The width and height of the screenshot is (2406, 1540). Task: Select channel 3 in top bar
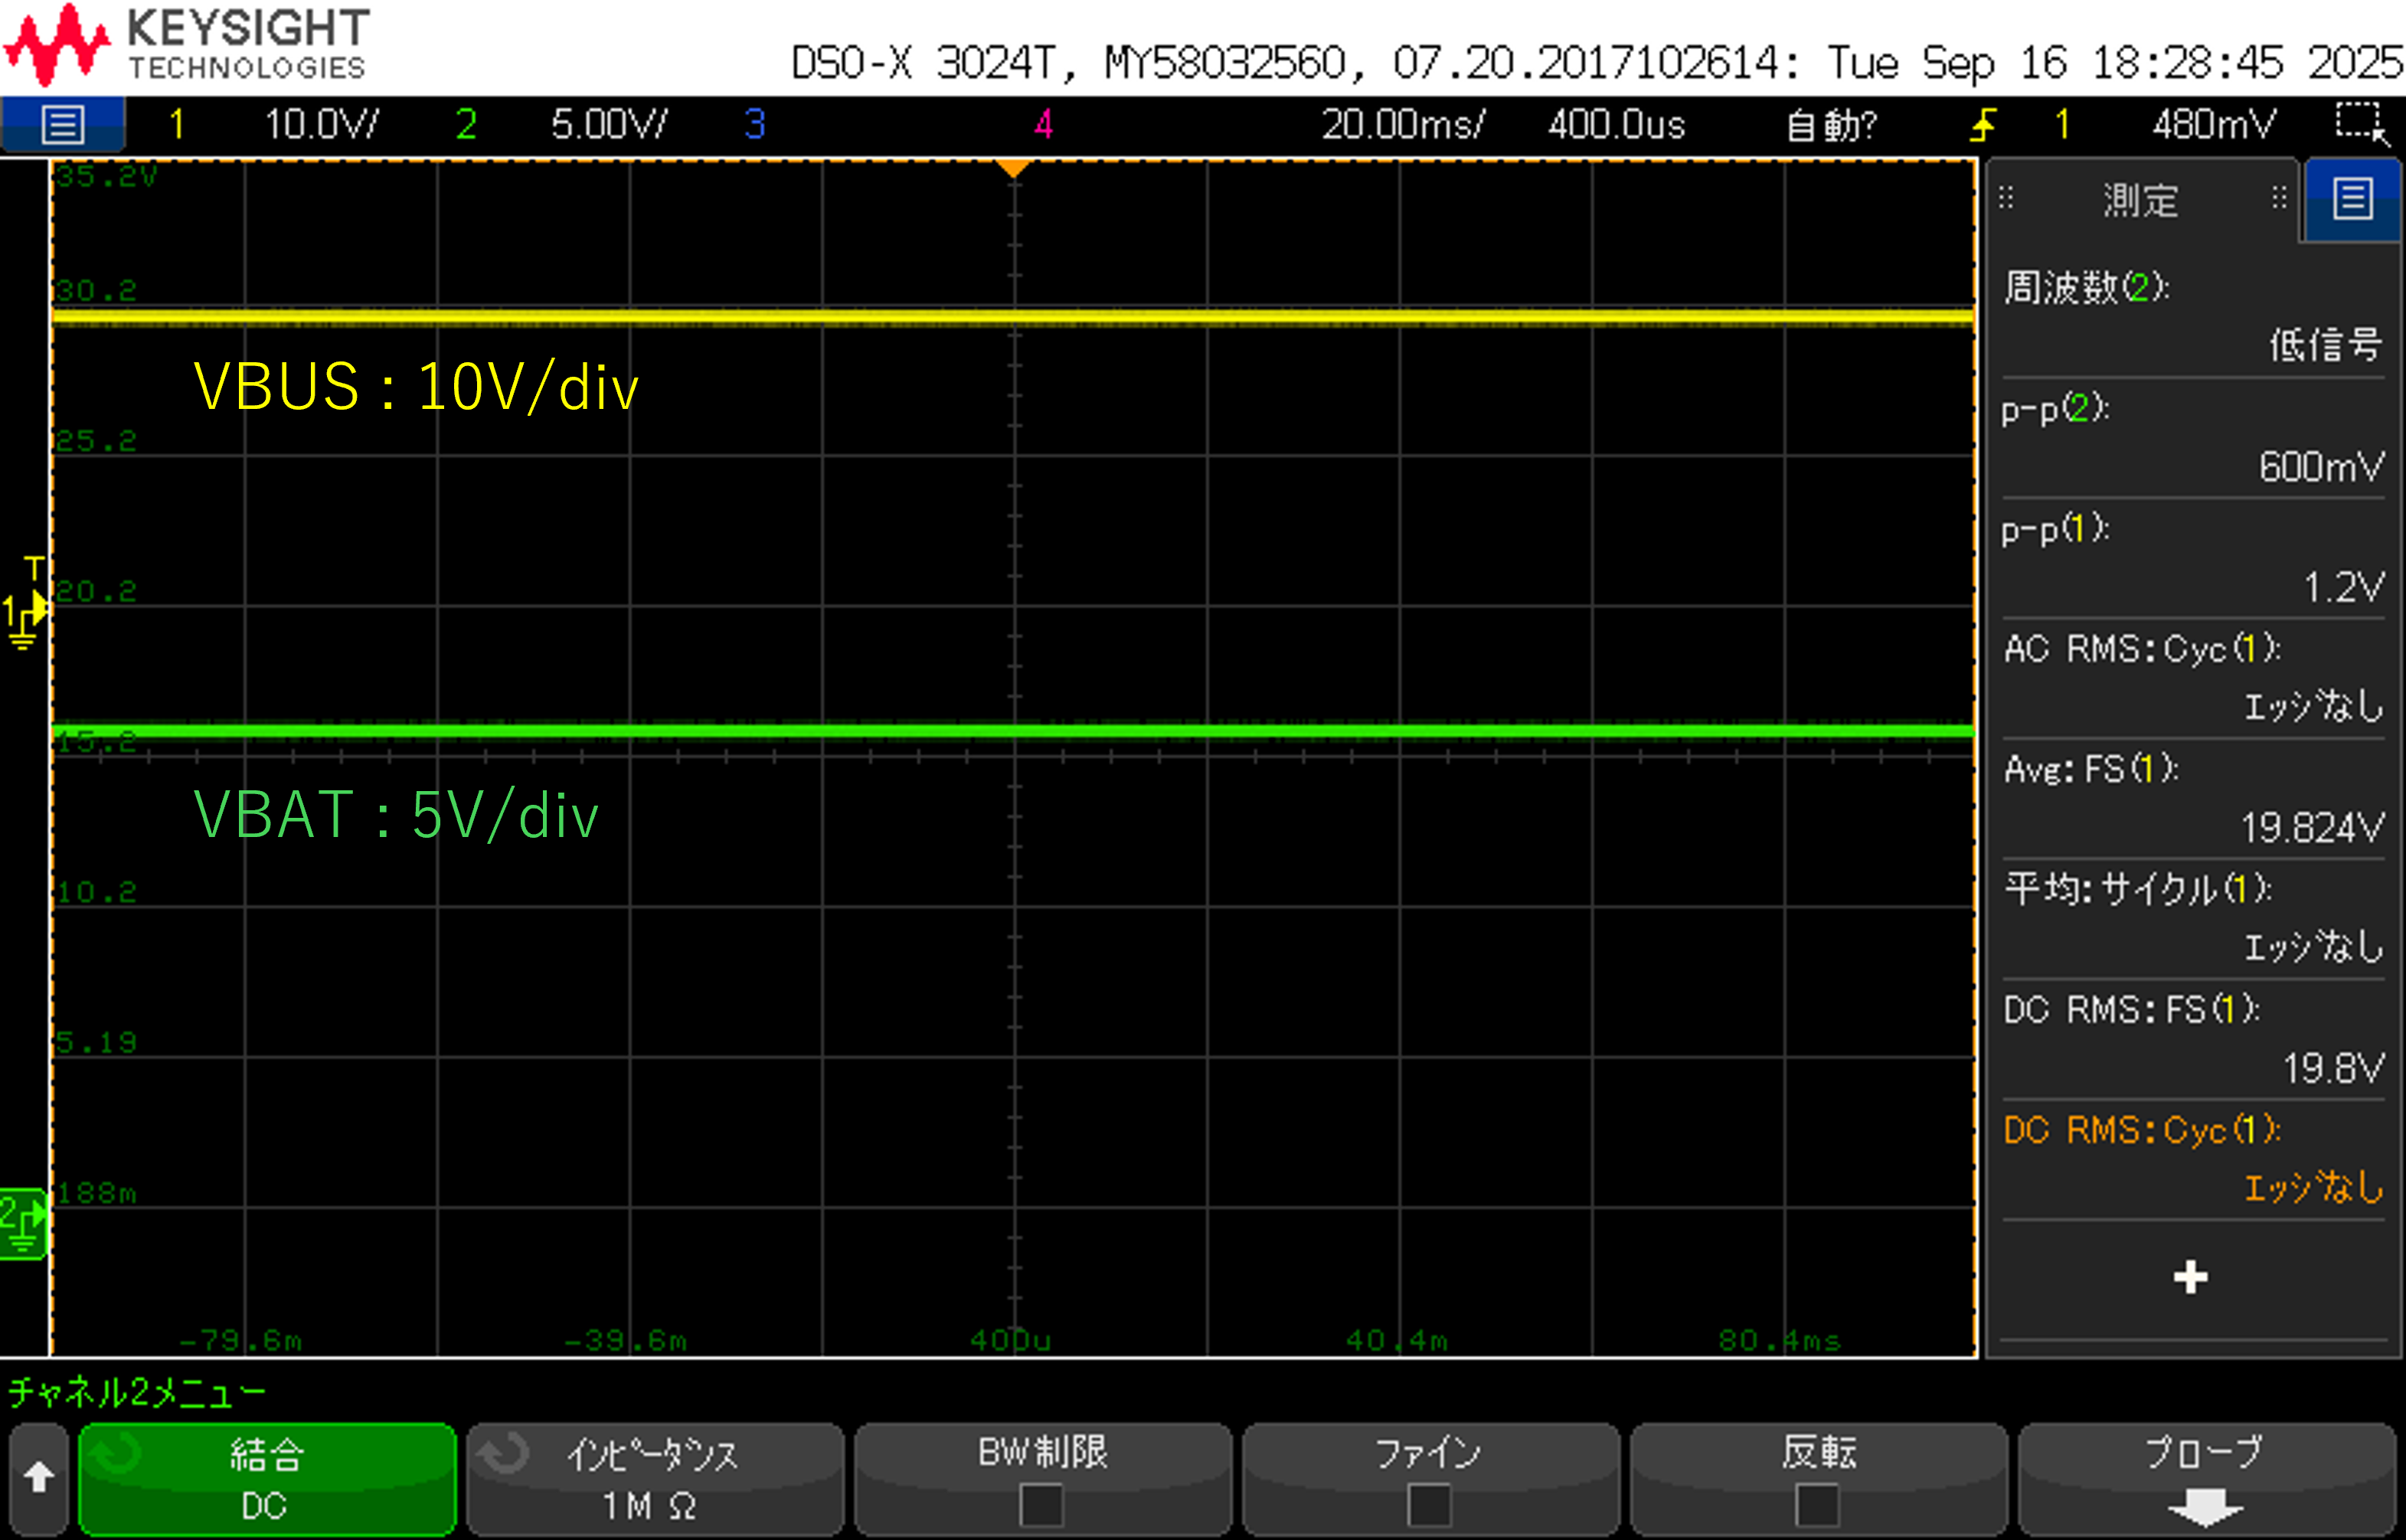755,125
